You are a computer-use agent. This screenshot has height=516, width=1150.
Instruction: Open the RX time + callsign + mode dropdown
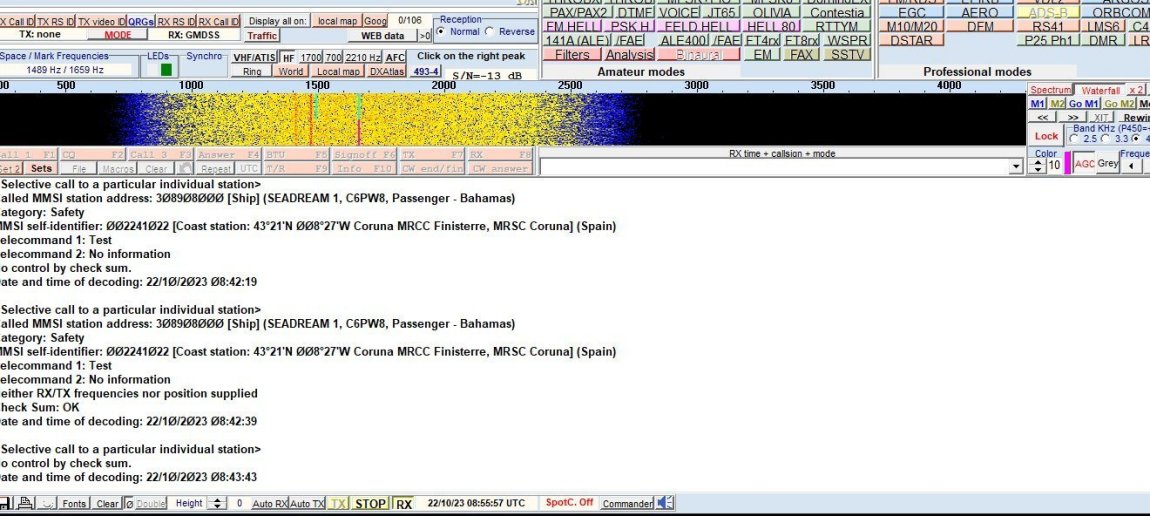(x=1016, y=167)
